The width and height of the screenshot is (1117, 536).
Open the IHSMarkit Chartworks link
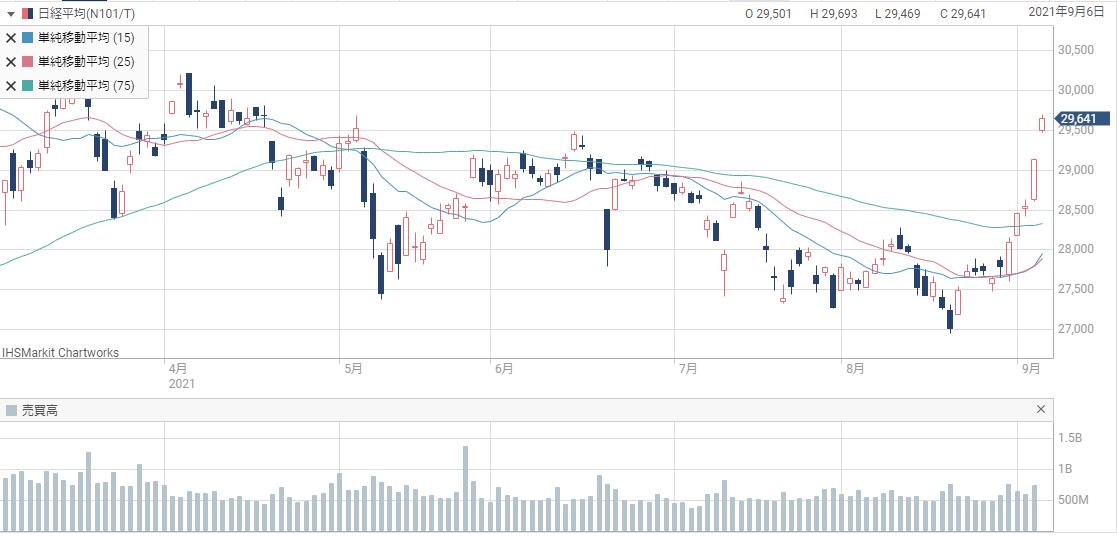pos(60,352)
